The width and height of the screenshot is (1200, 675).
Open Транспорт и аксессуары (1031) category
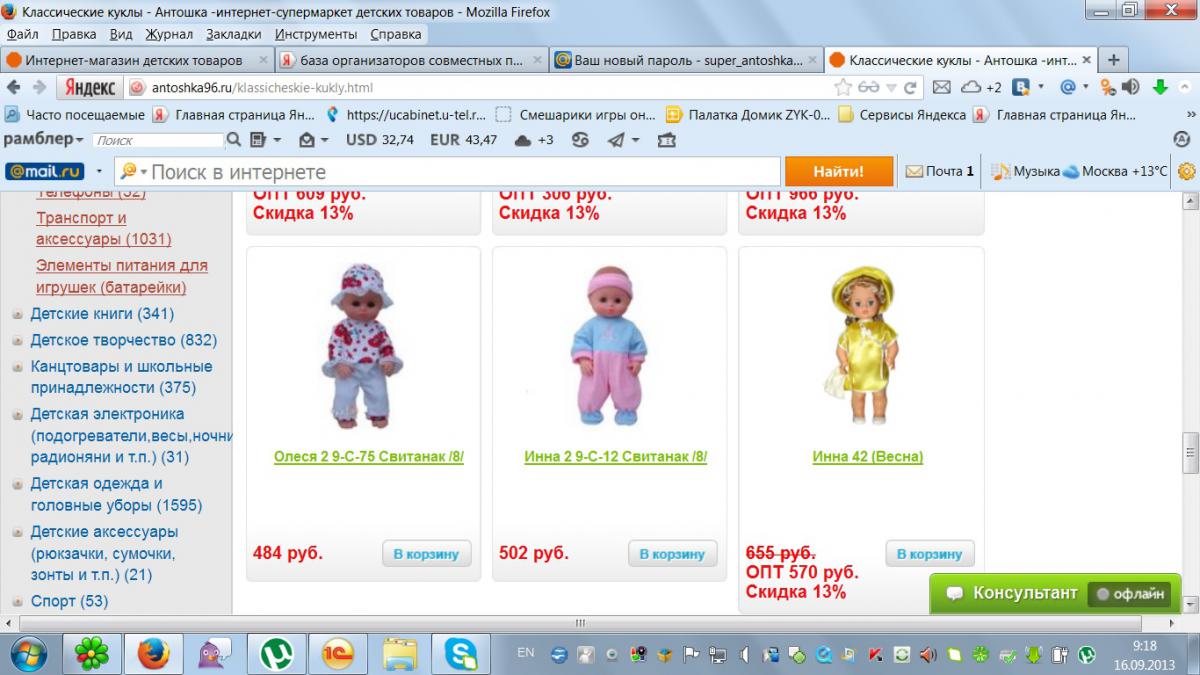[x=103, y=229]
